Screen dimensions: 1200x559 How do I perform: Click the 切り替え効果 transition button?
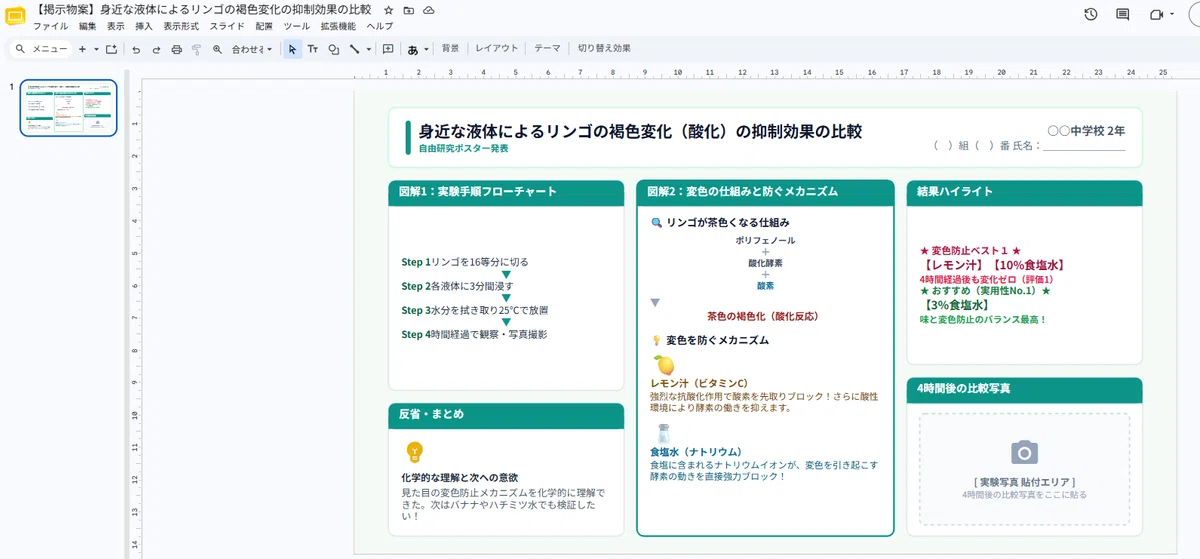pyautogui.click(x=604, y=48)
